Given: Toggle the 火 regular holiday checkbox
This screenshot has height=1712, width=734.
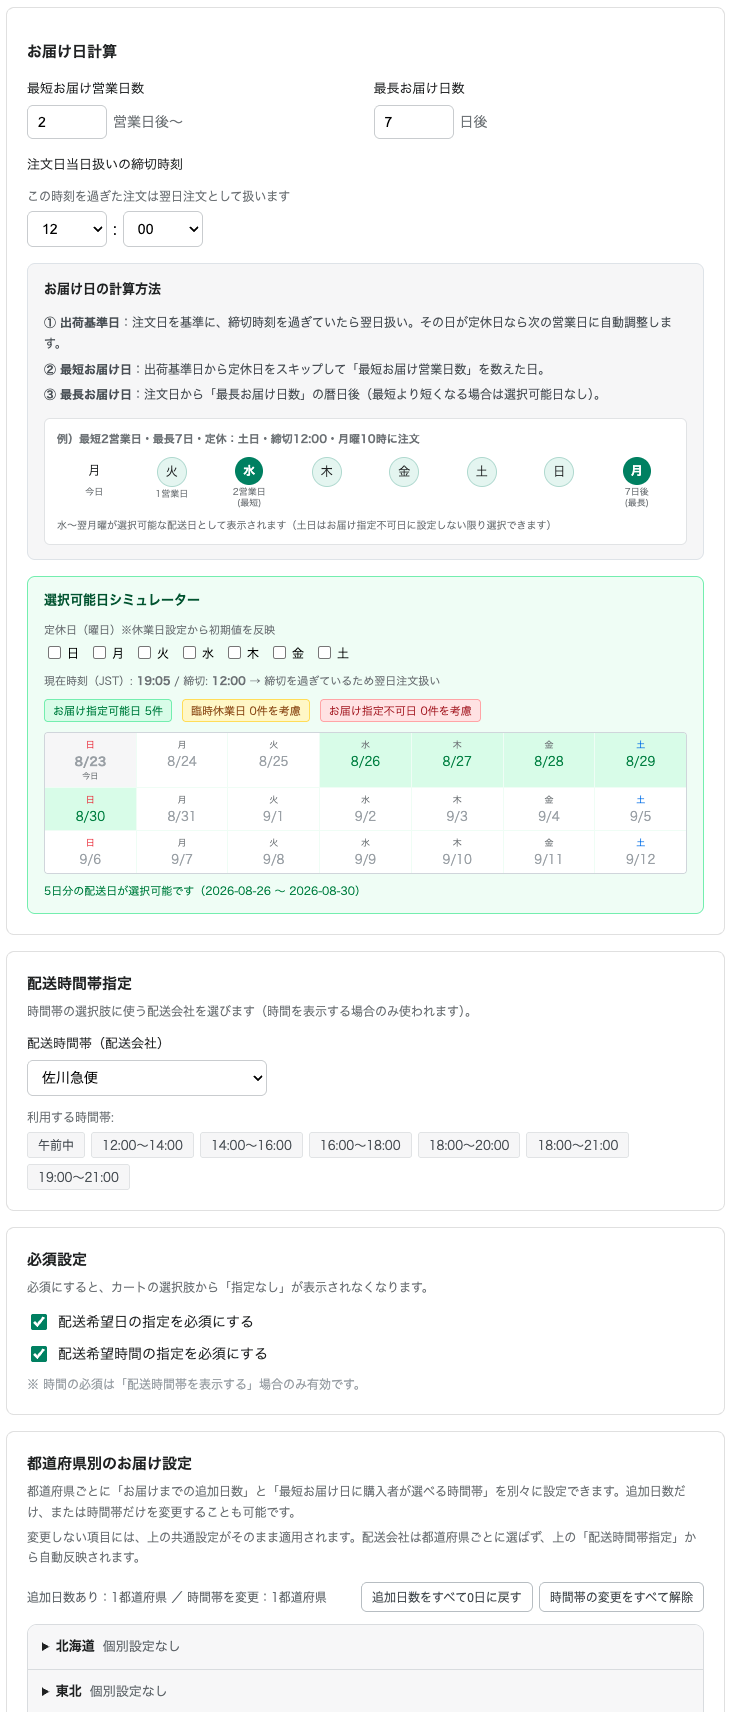Looking at the screenshot, I should 145,653.
